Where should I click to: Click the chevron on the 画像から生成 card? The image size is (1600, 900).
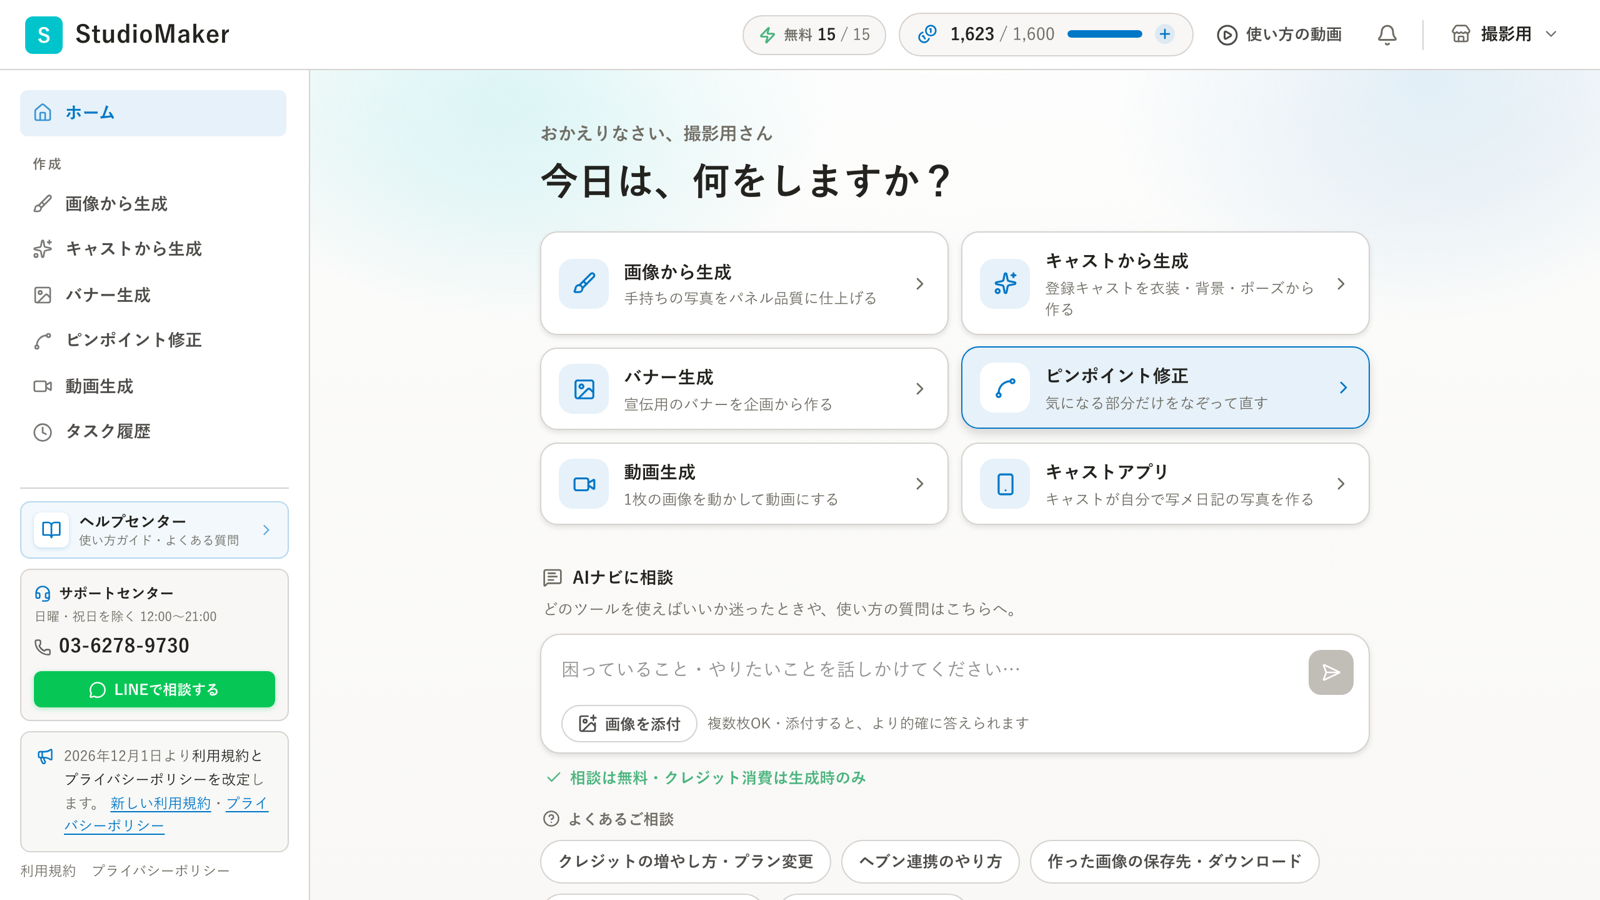point(920,284)
